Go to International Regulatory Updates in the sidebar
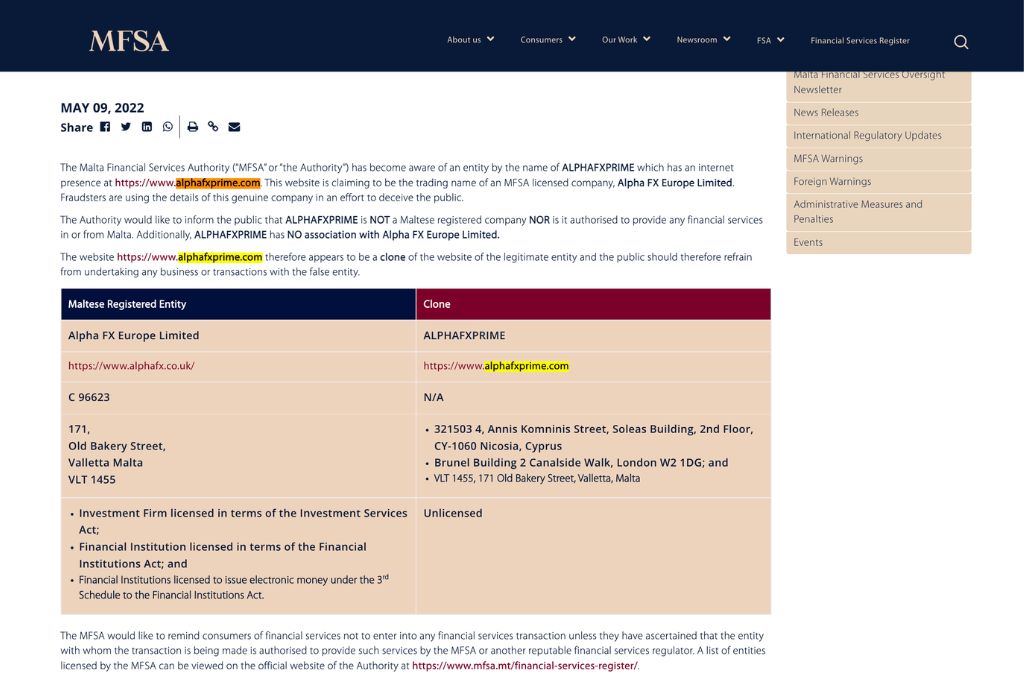1024x682 pixels. pyautogui.click(x=867, y=136)
